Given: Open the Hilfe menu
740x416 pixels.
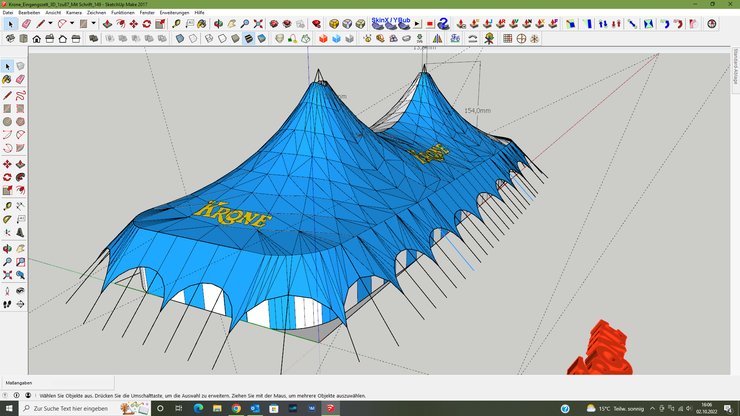Looking at the screenshot, I should coord(200,13).
